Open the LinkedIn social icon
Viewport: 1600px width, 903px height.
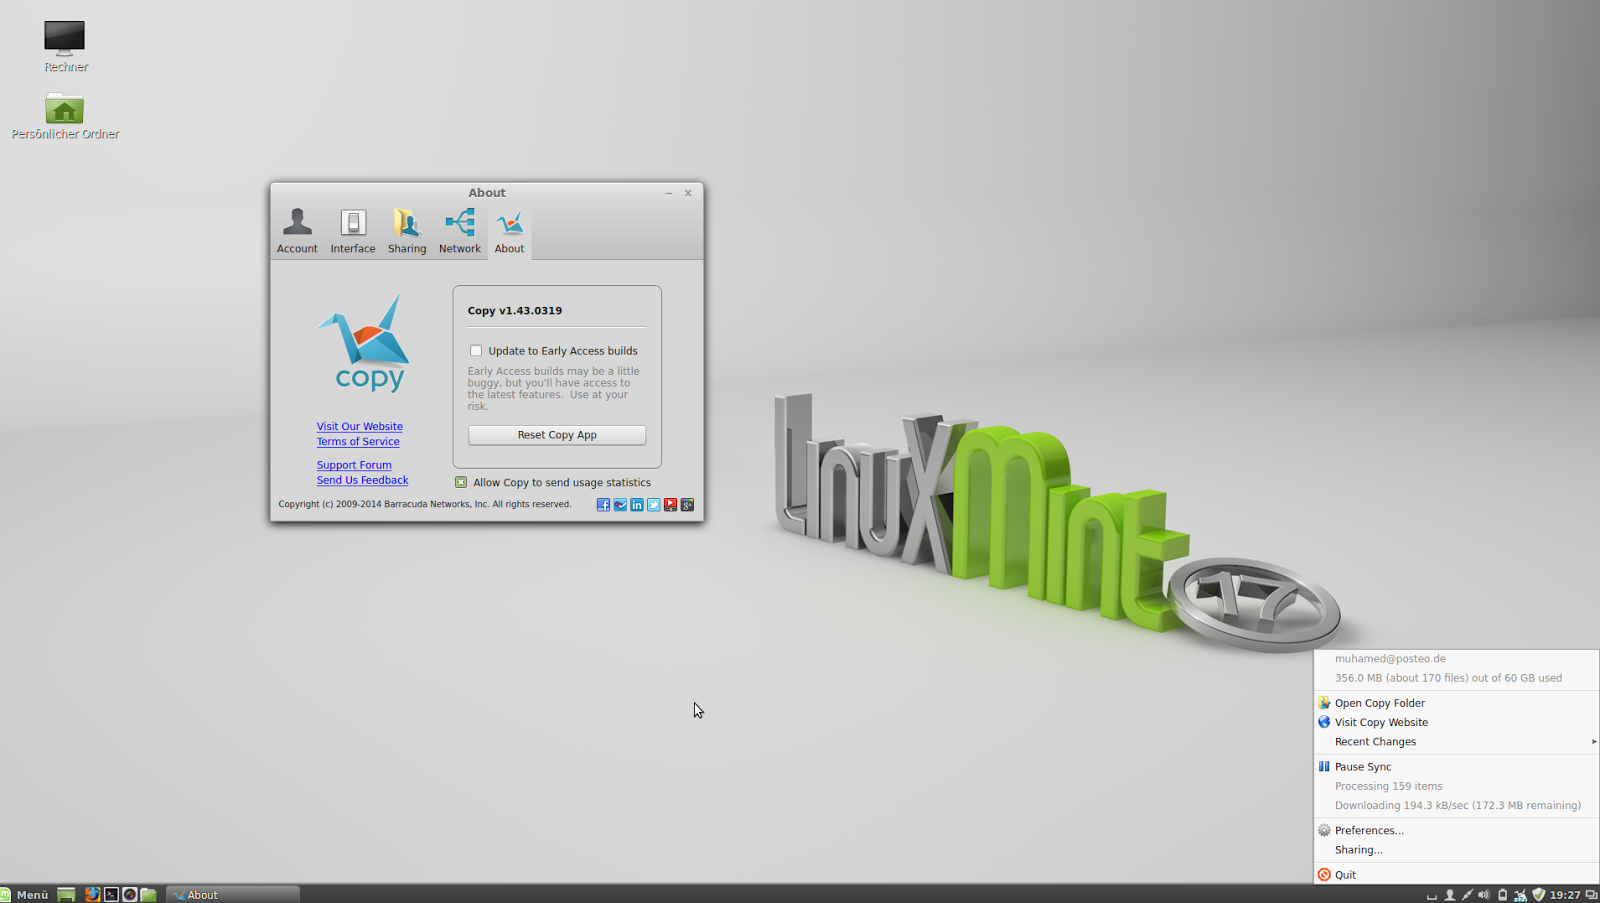point(637,505)
